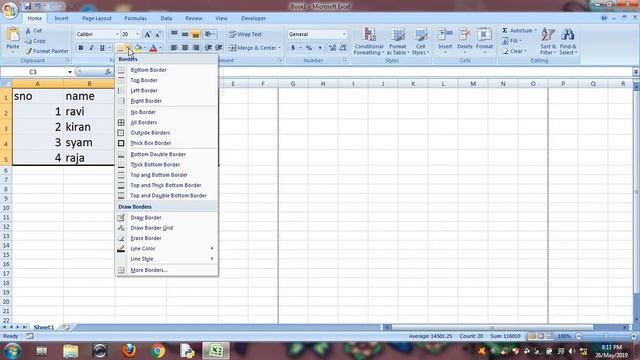Toggle Align Text Right
The height and width of the screenshot is (360, 640).
click(x=196, y=48)
